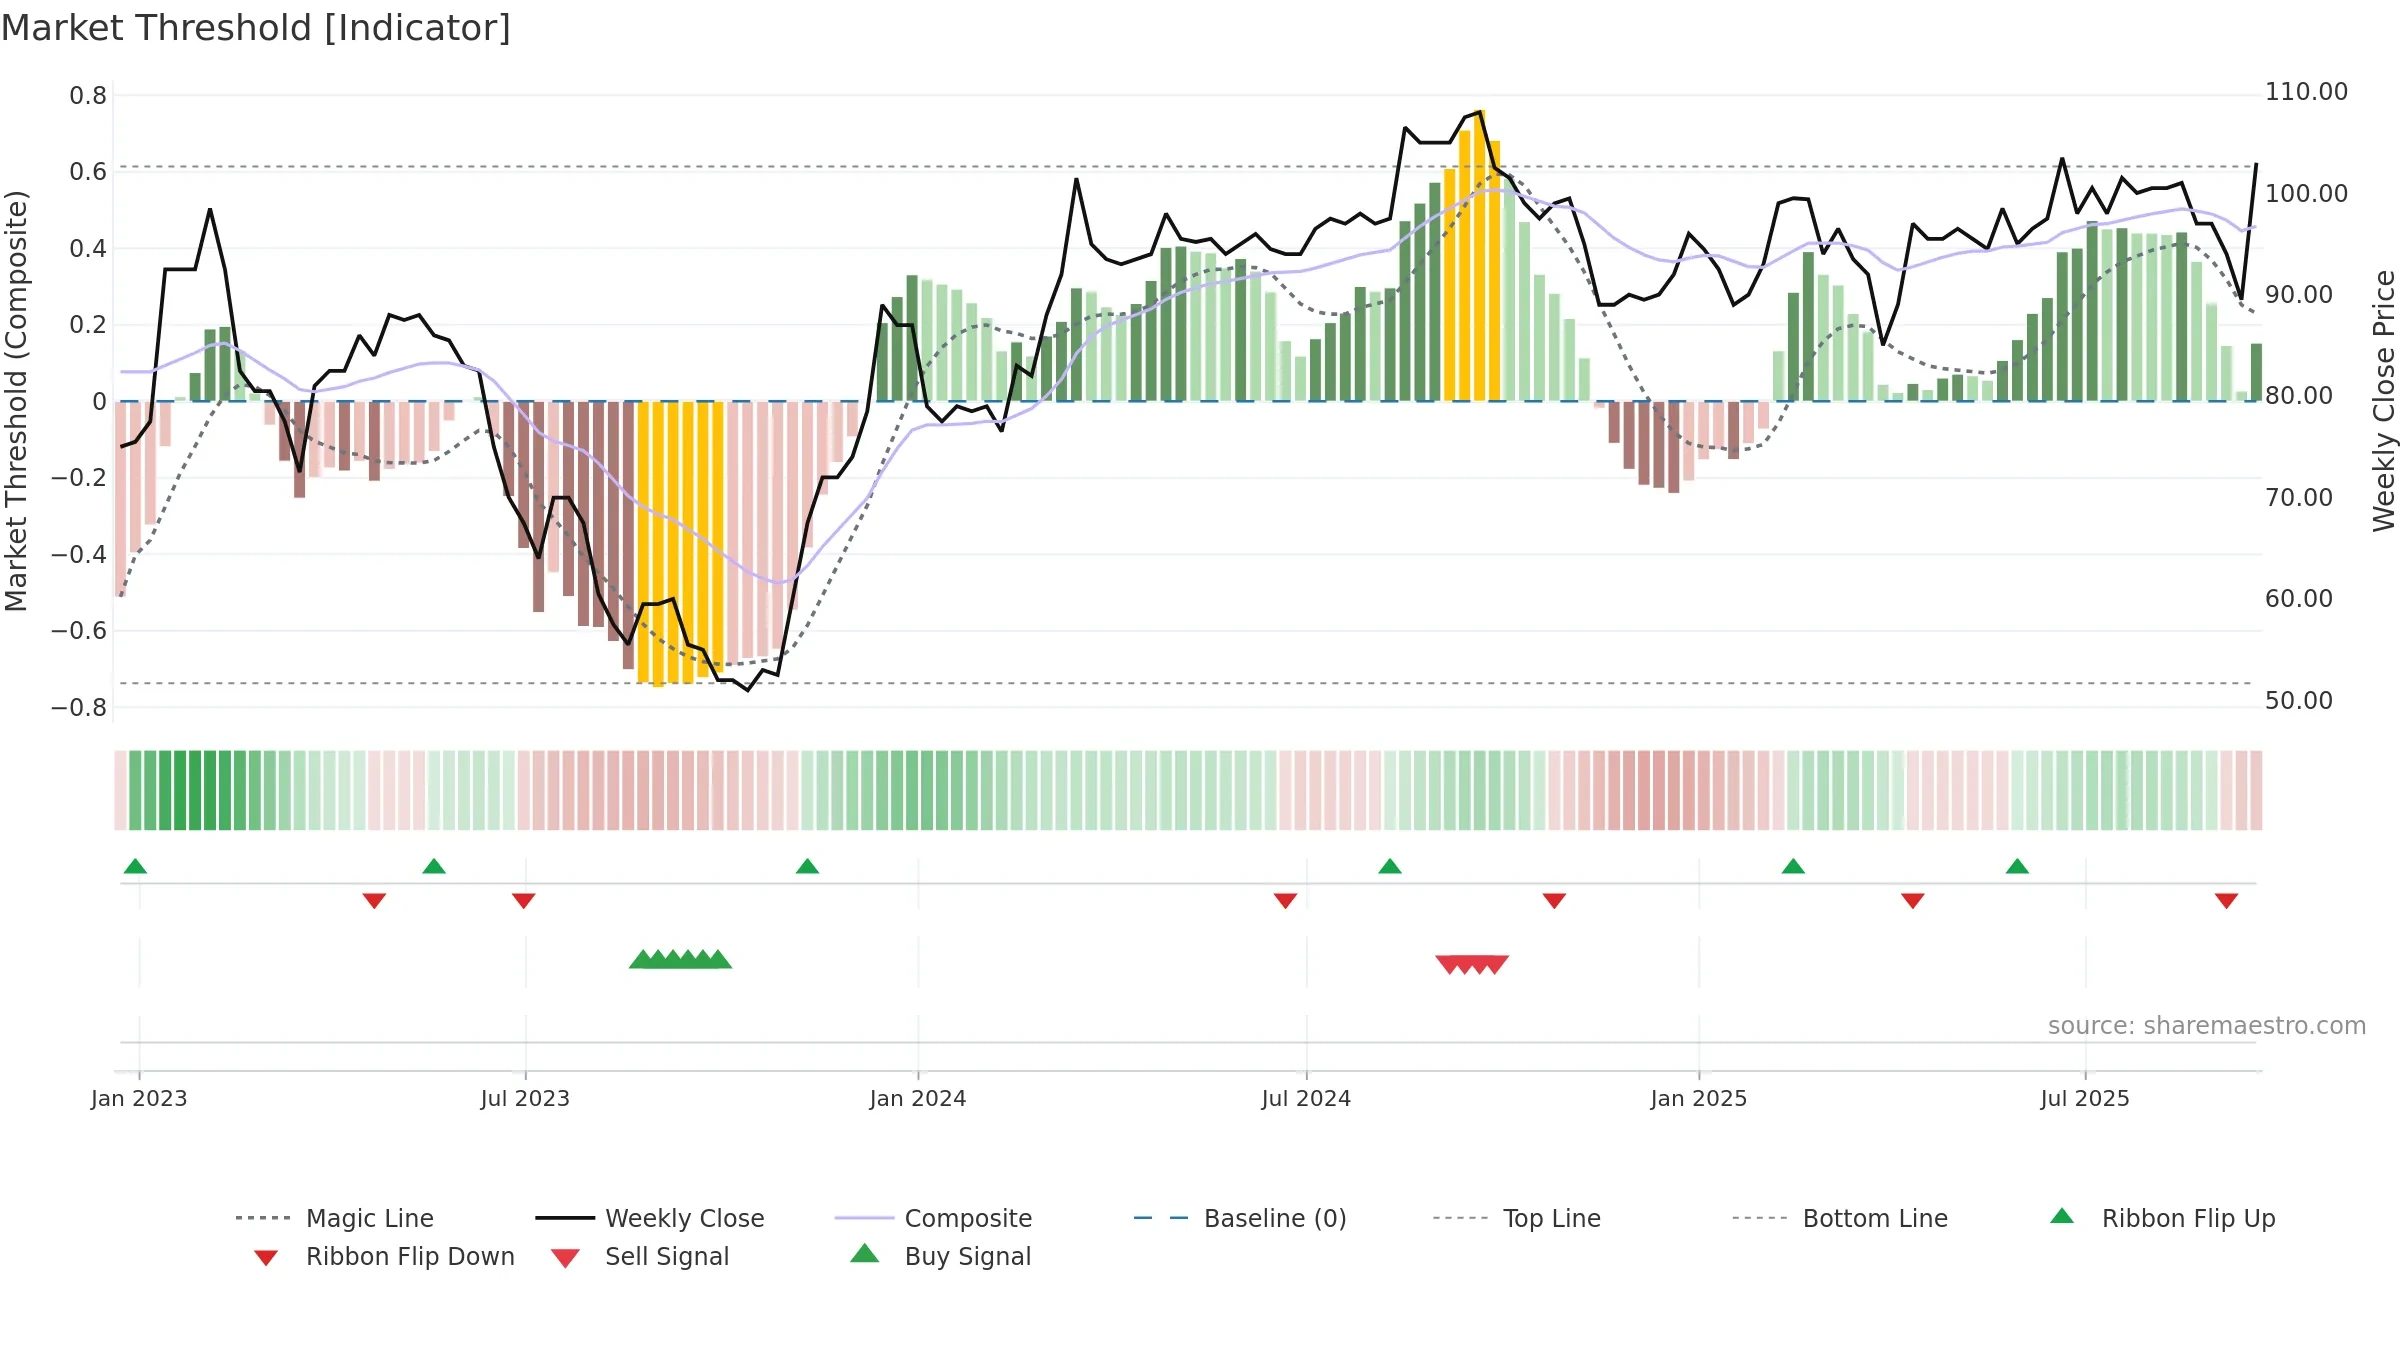Toggle the Weekly Close legend entry

pos(650,1218)
